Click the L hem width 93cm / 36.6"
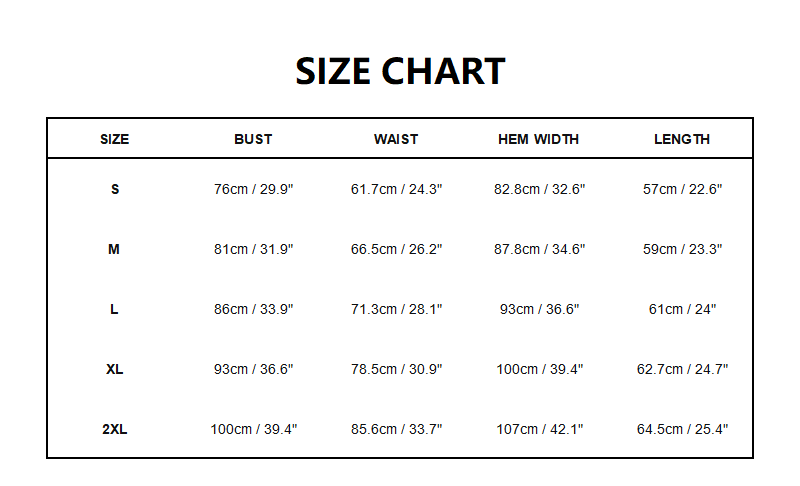 click(539, 309)
